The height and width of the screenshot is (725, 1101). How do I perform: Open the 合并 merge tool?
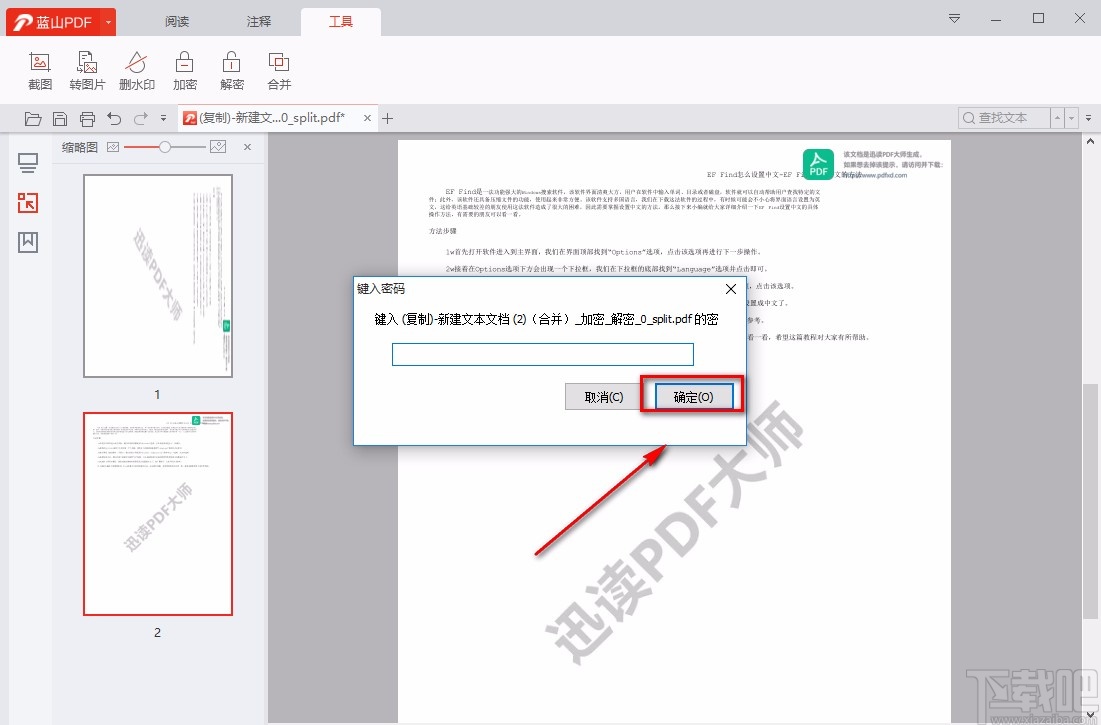[278, 70]
